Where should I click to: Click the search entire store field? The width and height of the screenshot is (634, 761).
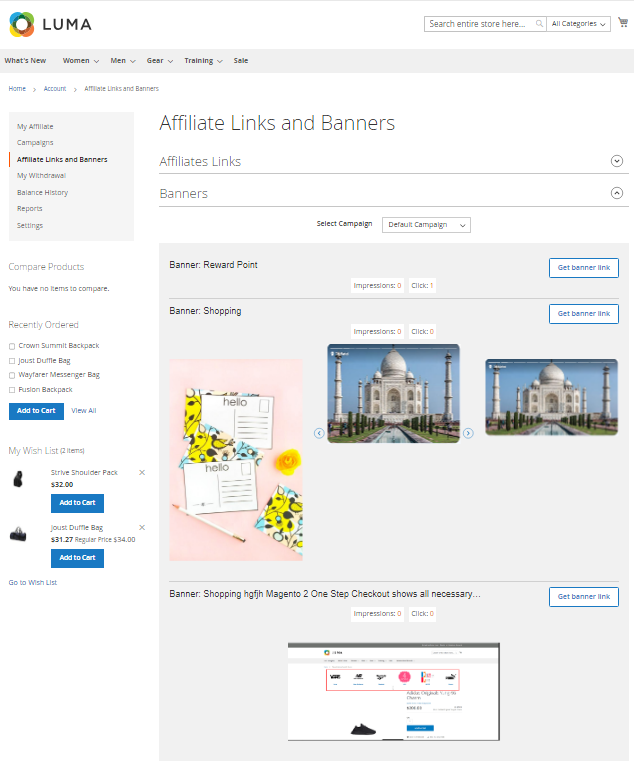click(x=479, y=24)
